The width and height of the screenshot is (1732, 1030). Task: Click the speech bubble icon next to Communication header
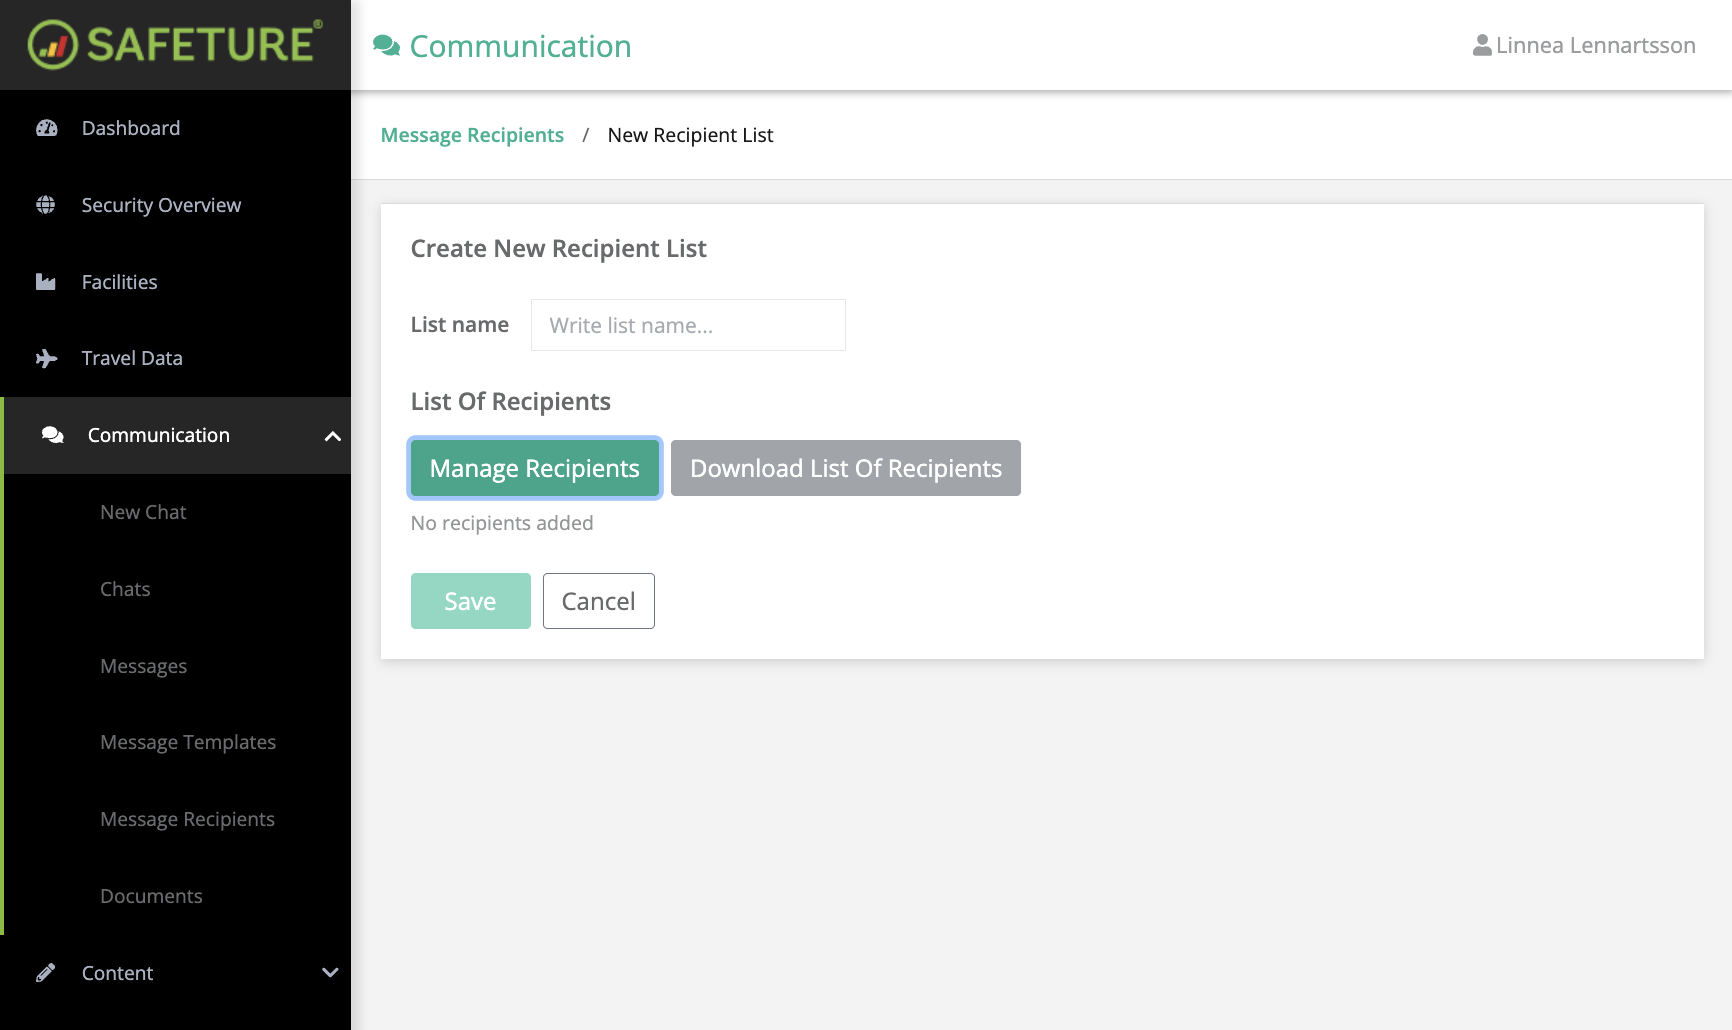coord(385,45)
